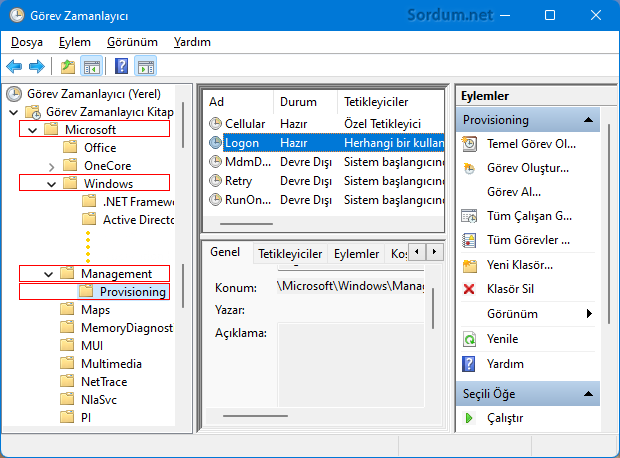Click the Çalıştır action link

point(505,418)
